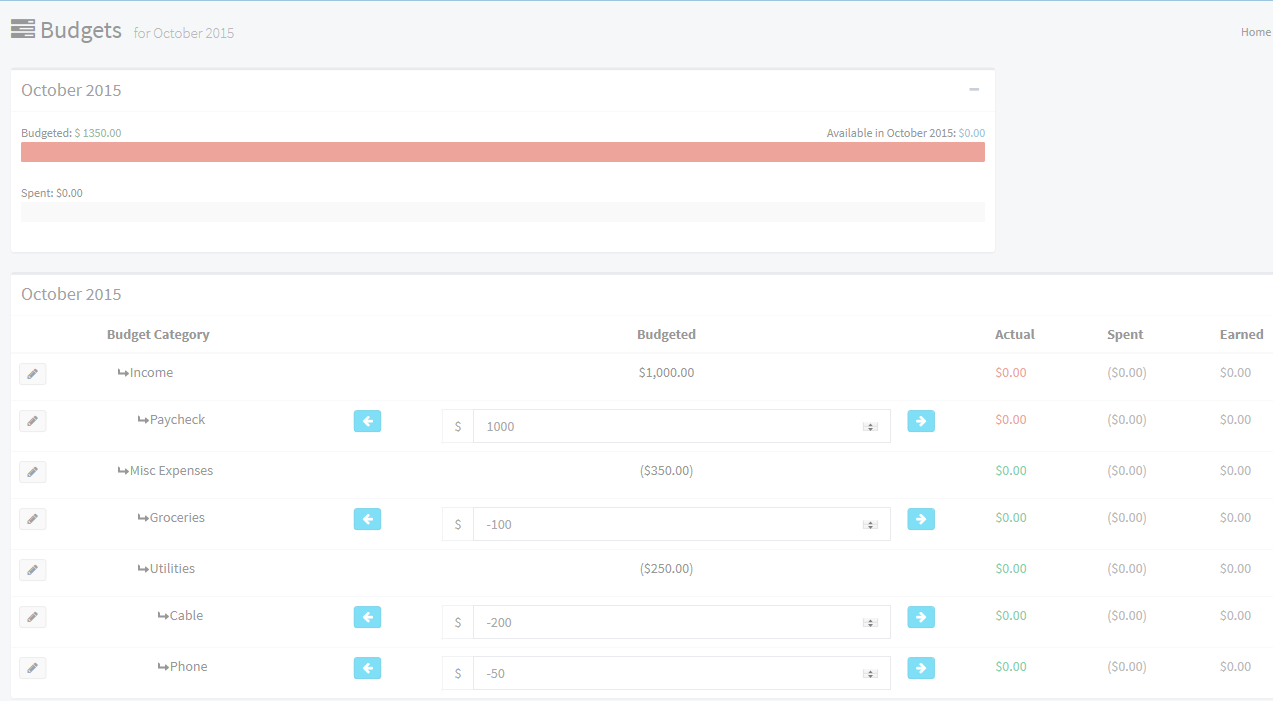Click the pencil icon beside Misc Expenses

tap(32, 472)
